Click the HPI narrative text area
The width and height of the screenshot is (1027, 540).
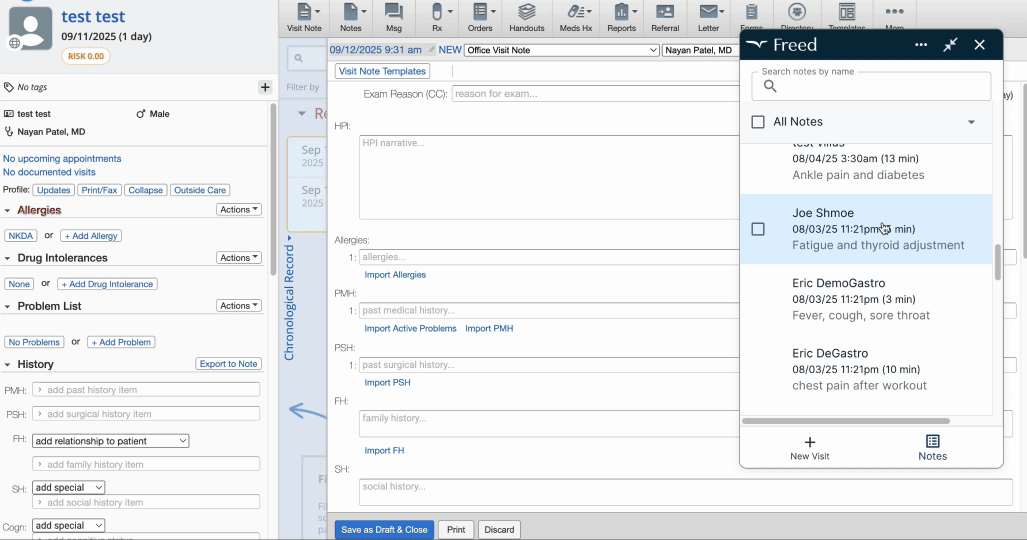coord(549,177)
